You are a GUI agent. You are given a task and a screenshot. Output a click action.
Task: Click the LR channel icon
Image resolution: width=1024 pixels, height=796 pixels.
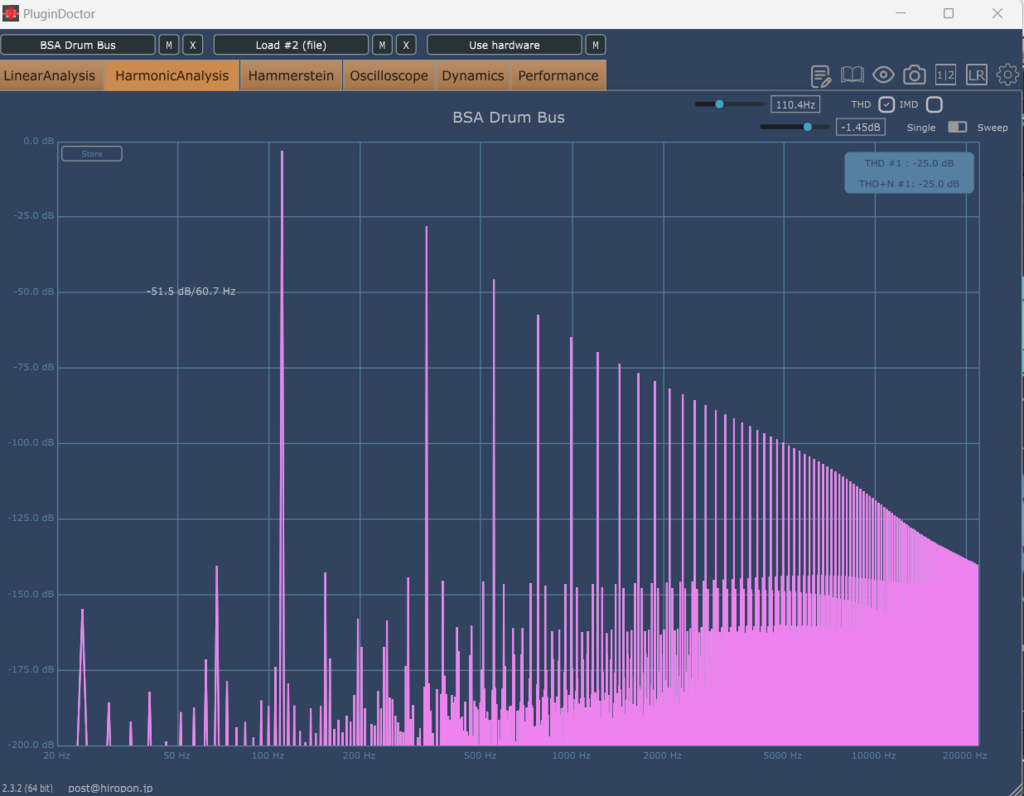click(x=976, y=75)
